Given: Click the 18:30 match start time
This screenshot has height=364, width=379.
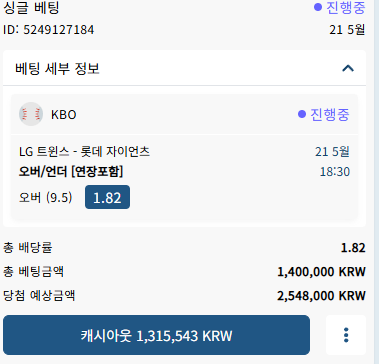Looking at the screenshot, I should coord(335,172).
